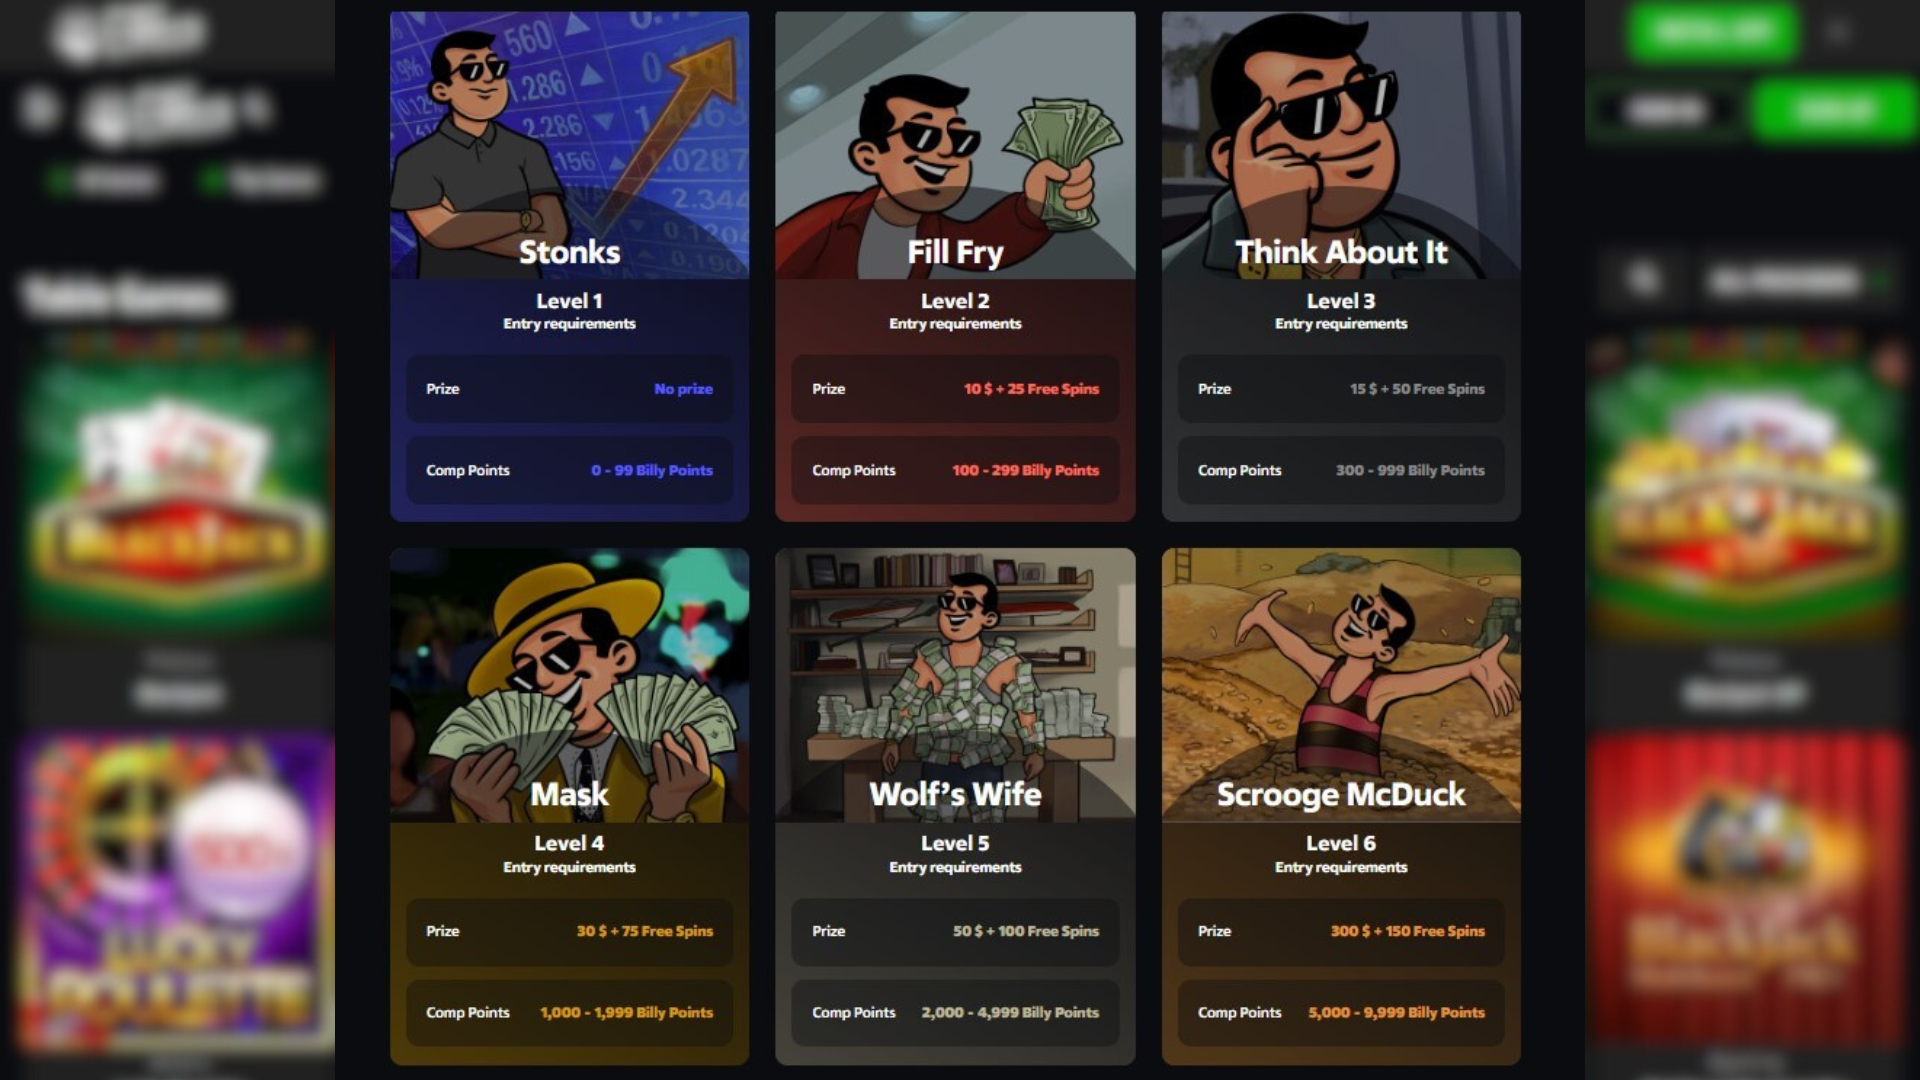This screenshot has height=1080, width=1920.
Task: Click the '50 $ + 100 Free Spins' prize row
Action: (x=955, y=931)
